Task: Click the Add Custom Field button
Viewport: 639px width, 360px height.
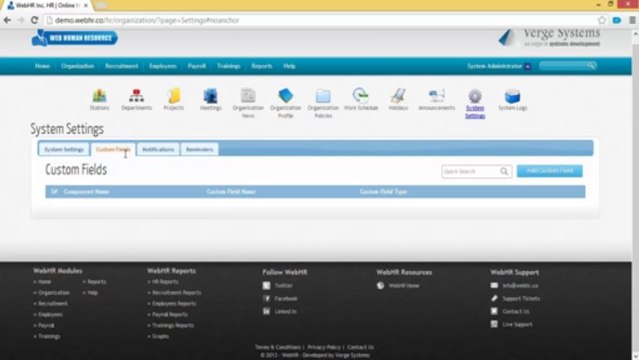Action: click(549, 171)
